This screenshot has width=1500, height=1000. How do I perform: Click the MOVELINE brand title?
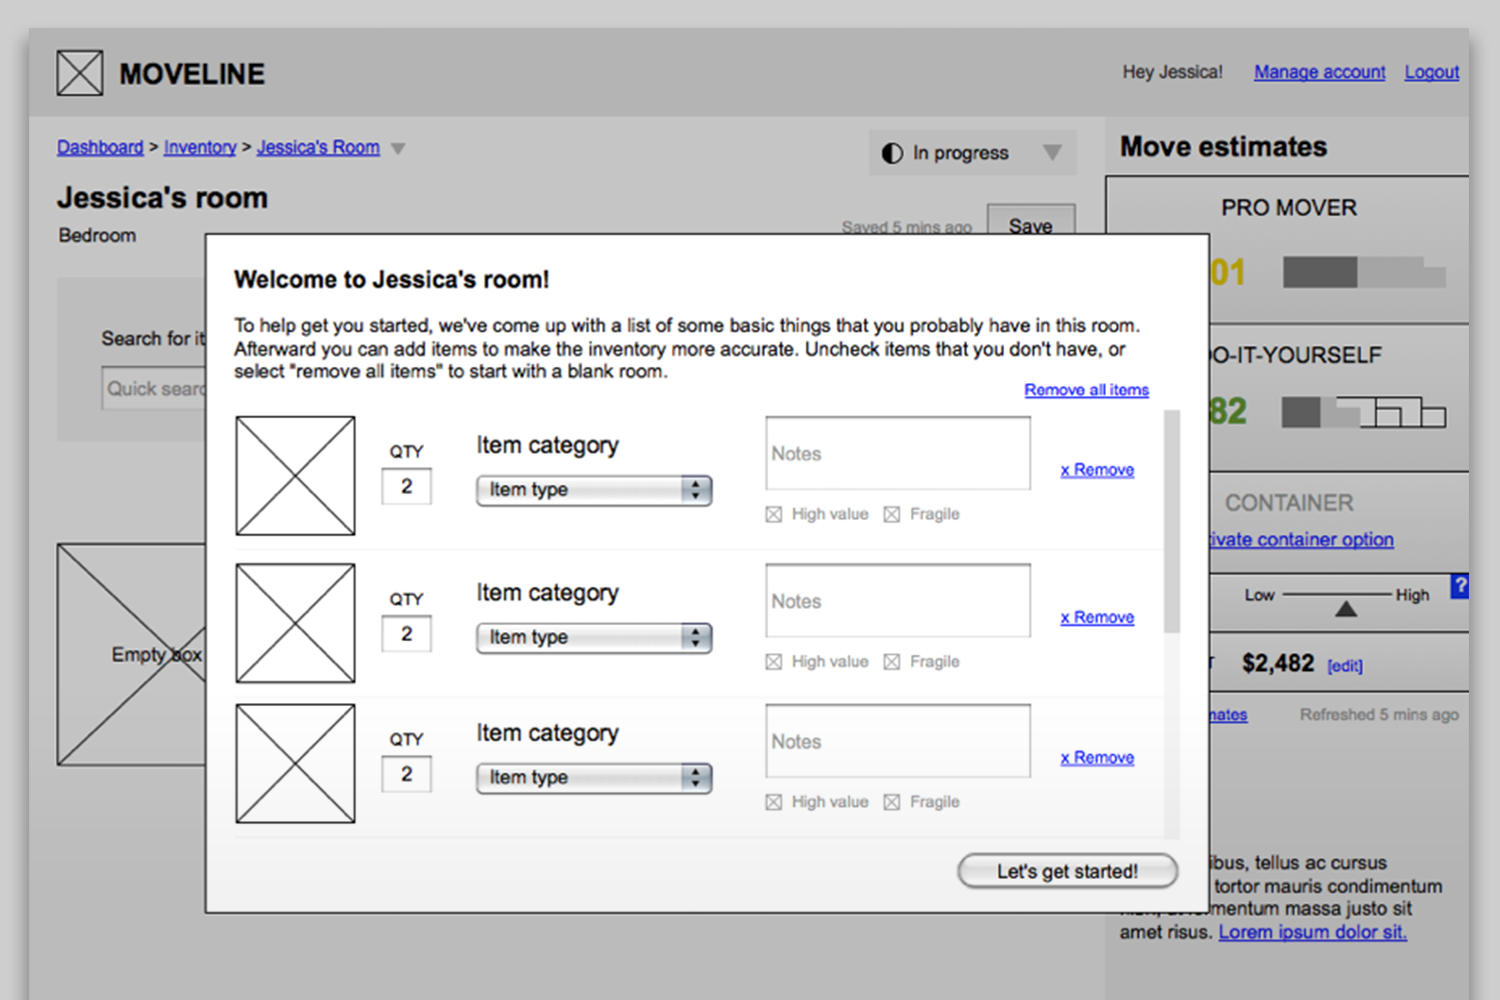coord(192,74)
